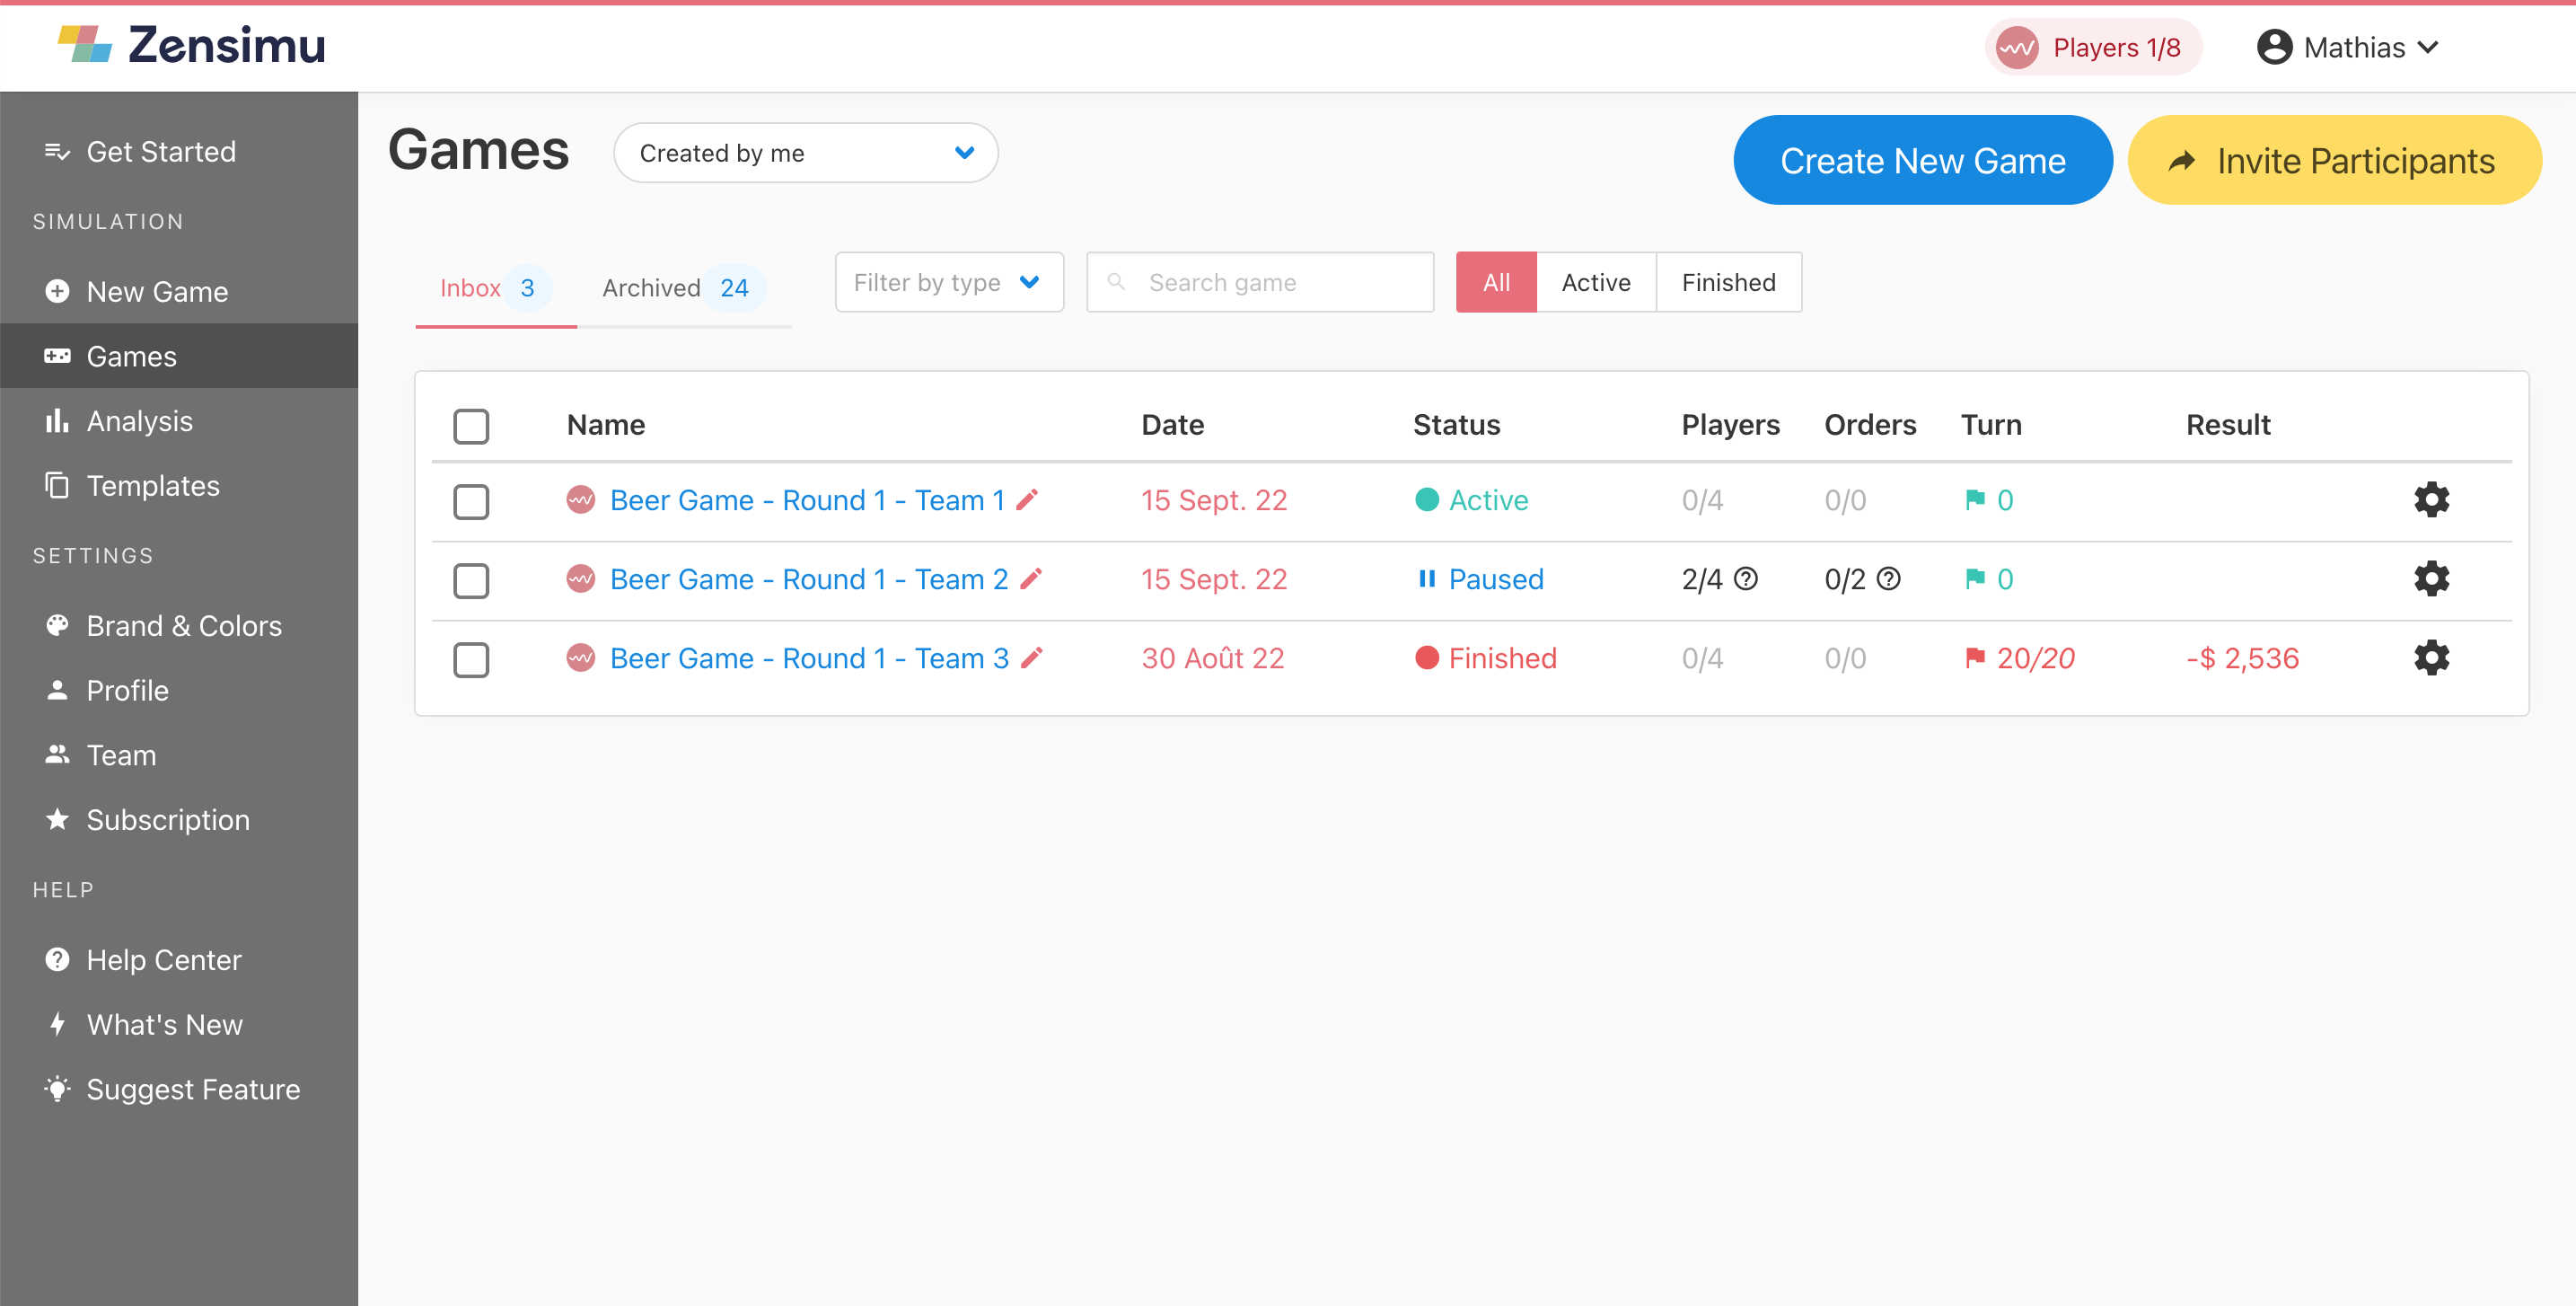The height and width of the screenshot is (1306, 2576).
Task: Select the Finished status filter
Action: pos(1728,282)
